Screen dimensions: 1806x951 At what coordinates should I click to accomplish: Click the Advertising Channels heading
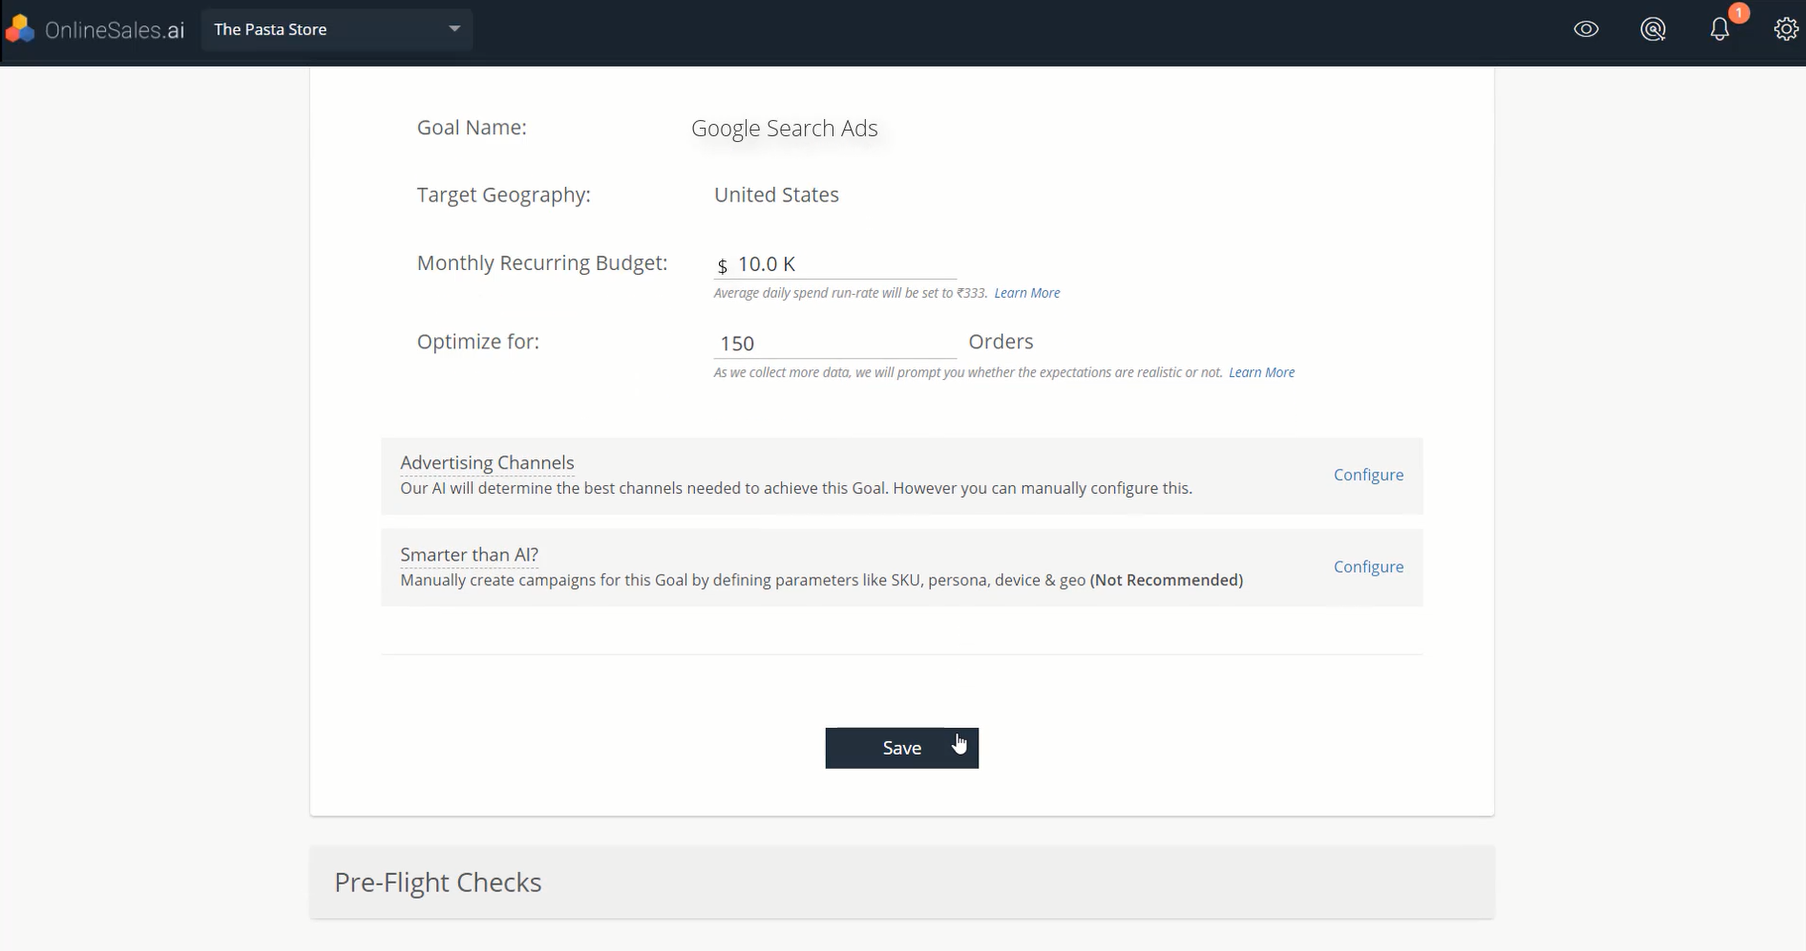tap(487, 462)
